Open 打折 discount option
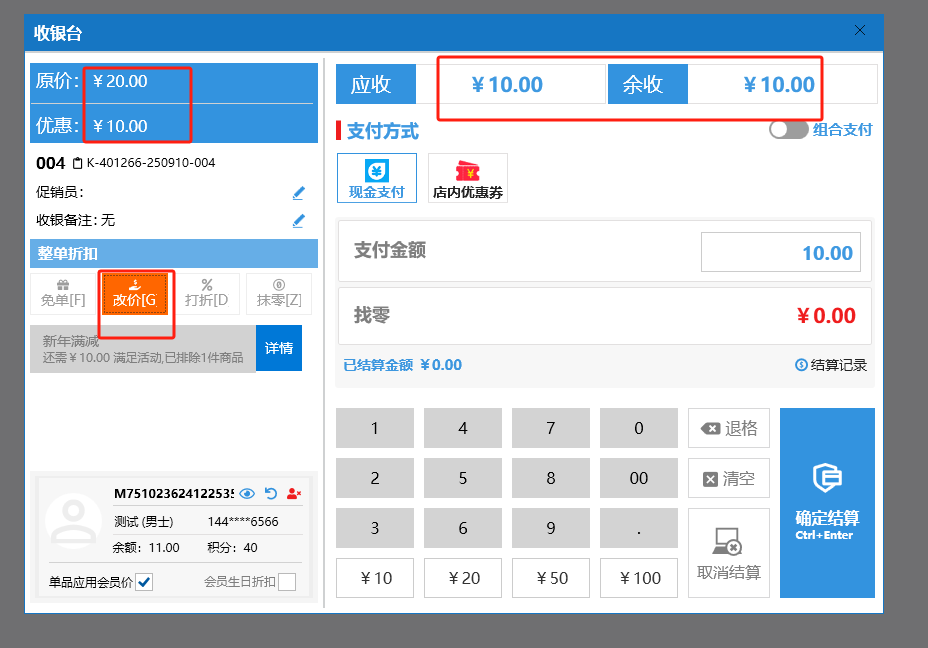This screenshot has width=928, height=648. (207, 293)
